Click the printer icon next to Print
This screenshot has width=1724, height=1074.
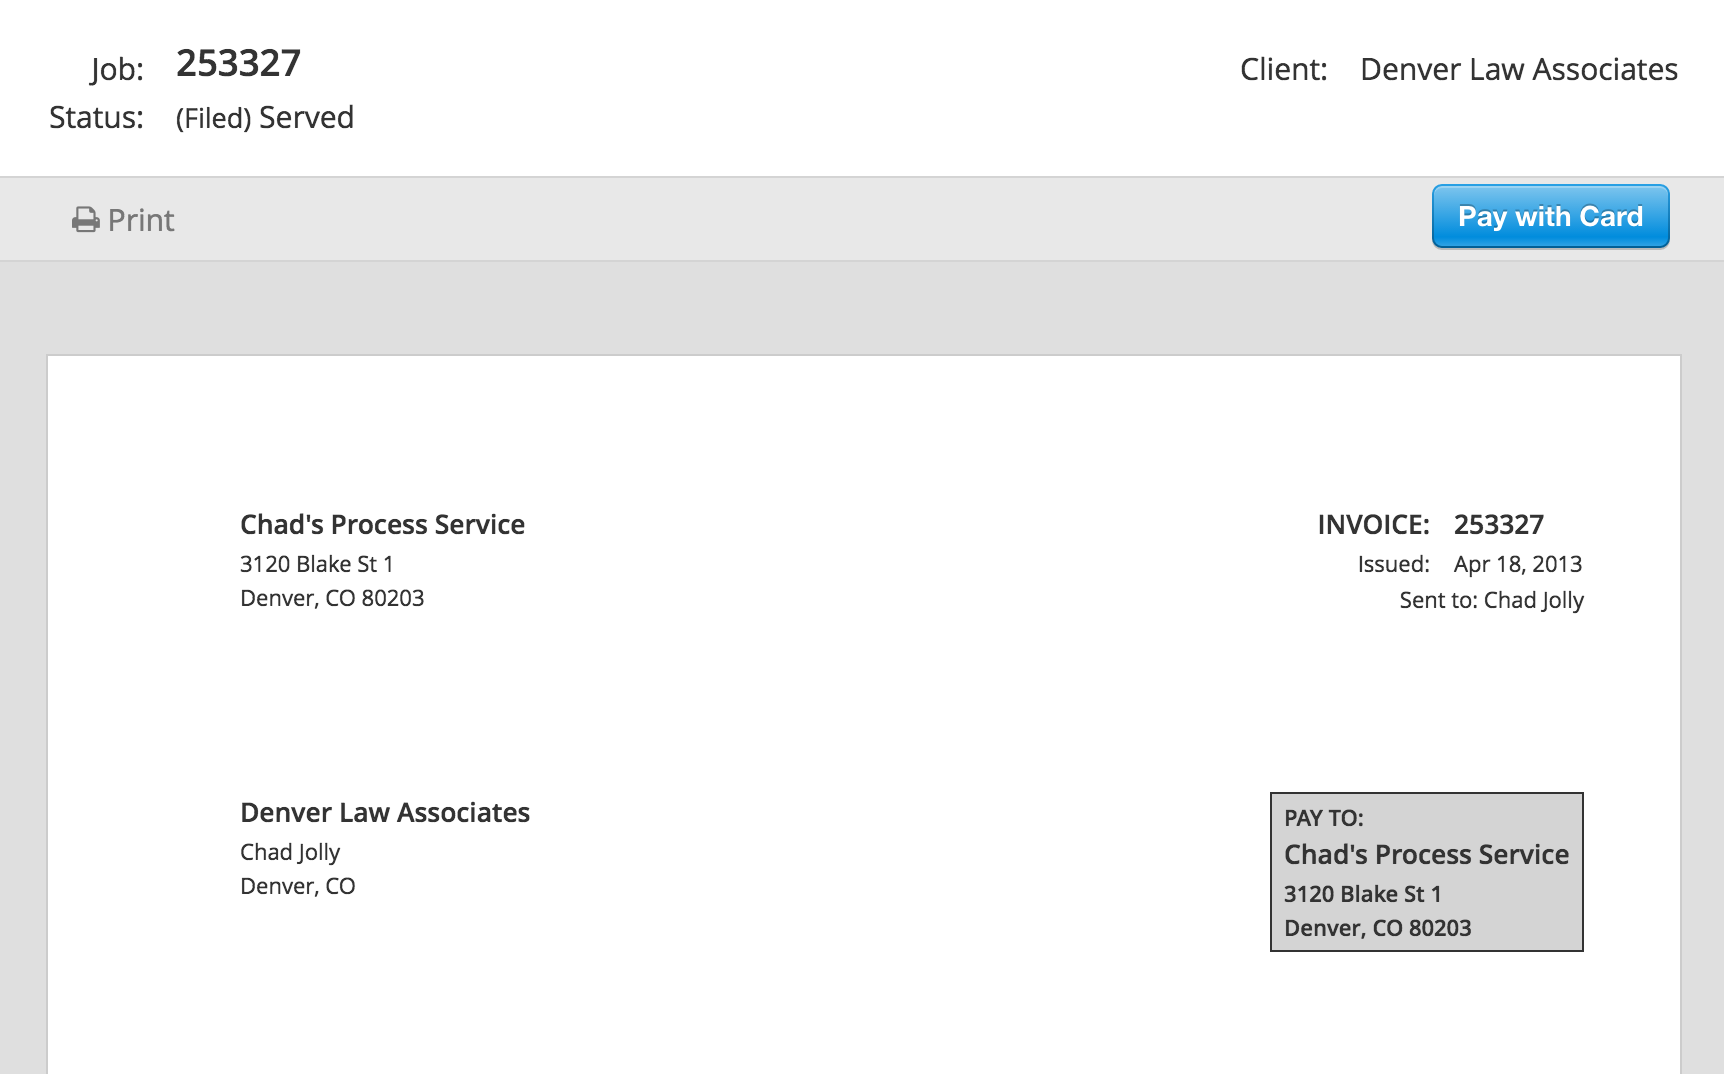pyautogui.click(x=85, y=218)
